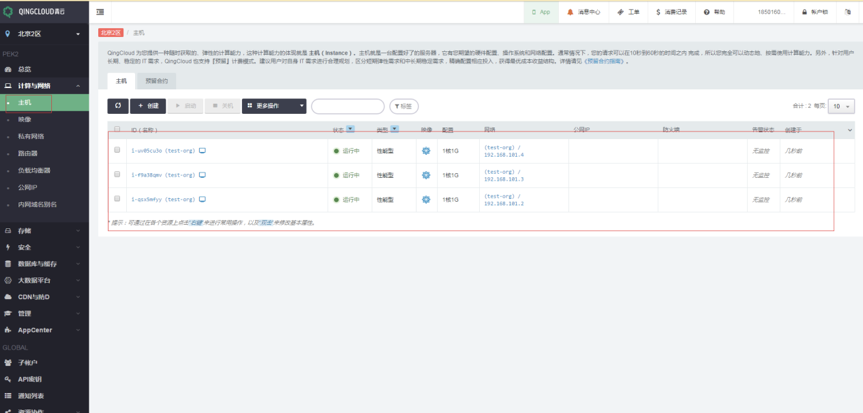Click gear image icon for i-uv05cu3o row
Screen dimensions: 863x413
tap(425, 150)
